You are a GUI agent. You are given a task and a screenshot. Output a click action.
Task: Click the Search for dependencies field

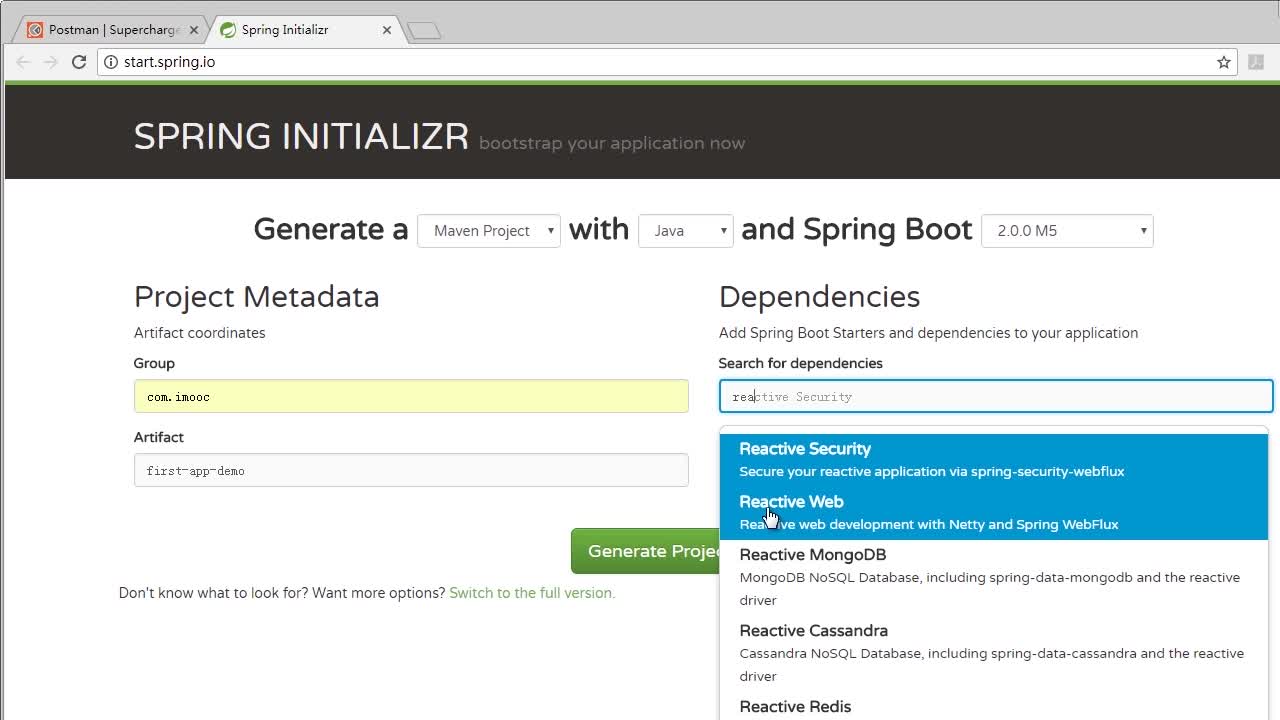tap(996, 396)
